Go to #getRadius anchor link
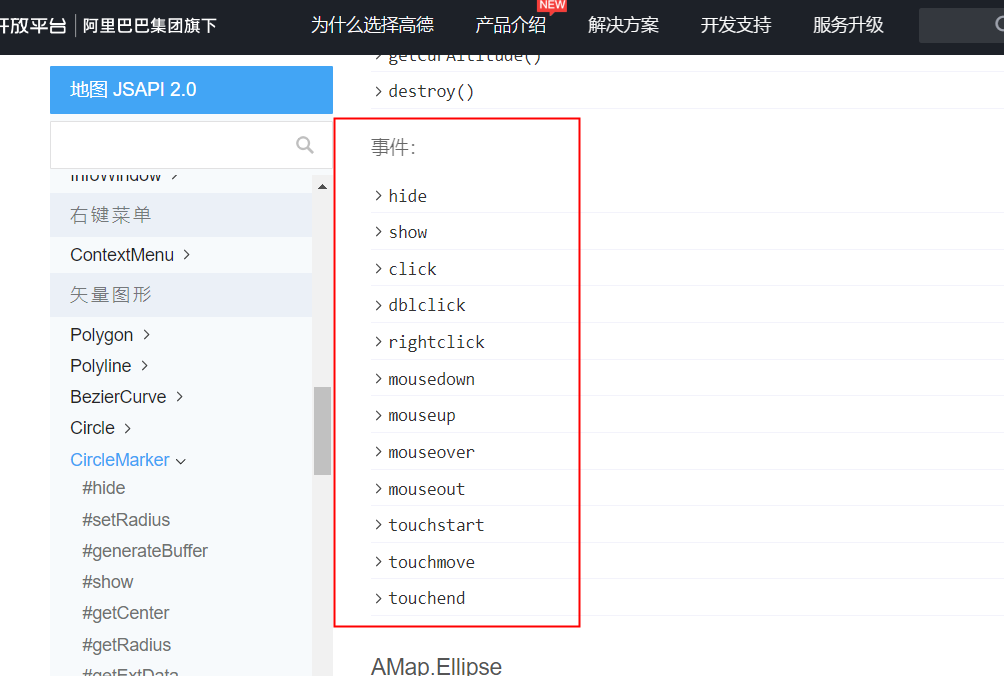Image resolution: width=1004 pixels, height=676 pixels. coord(127,645)
